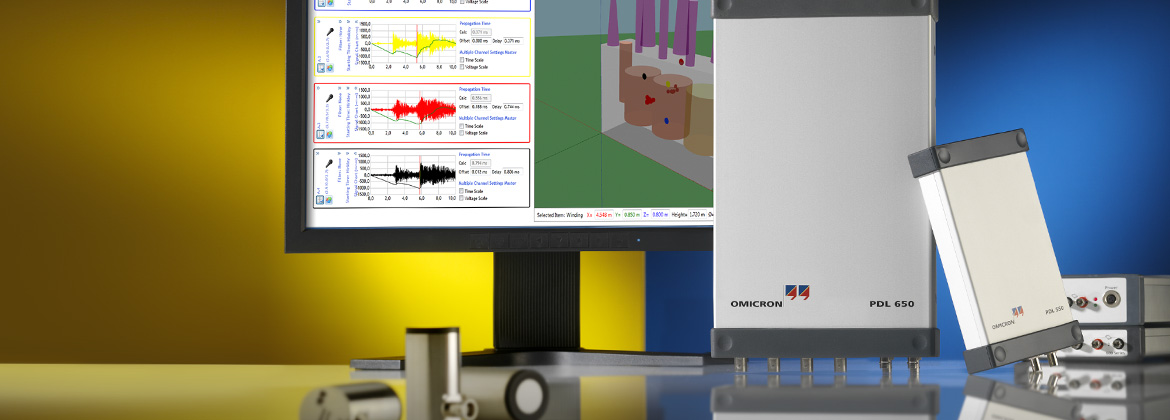Enable Voltage Scale in the red channel panel

pos(461,133)
